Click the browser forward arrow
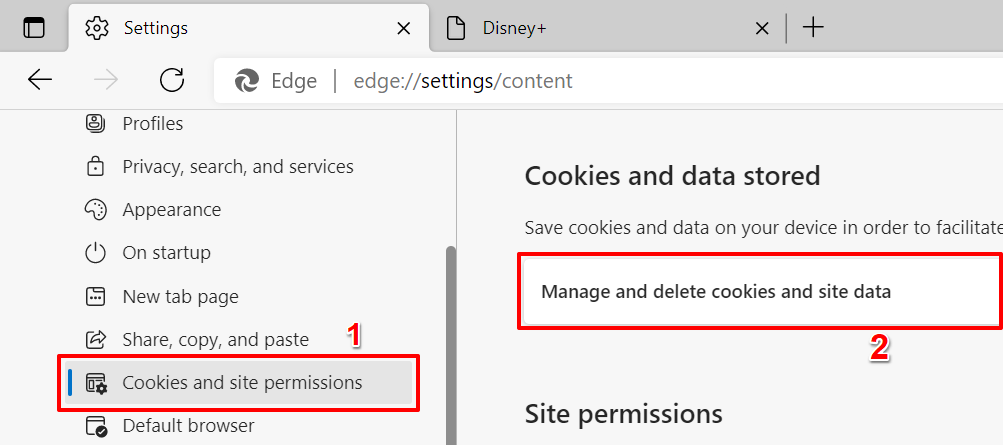This screenshot has width=1003, height=445. (x=106, y=80)
